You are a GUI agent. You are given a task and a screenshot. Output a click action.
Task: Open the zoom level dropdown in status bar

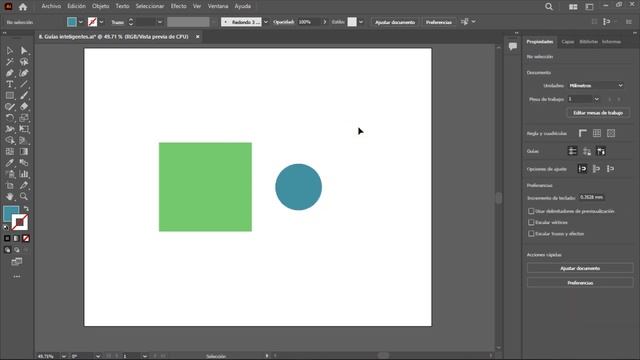(x=64, y=356)
